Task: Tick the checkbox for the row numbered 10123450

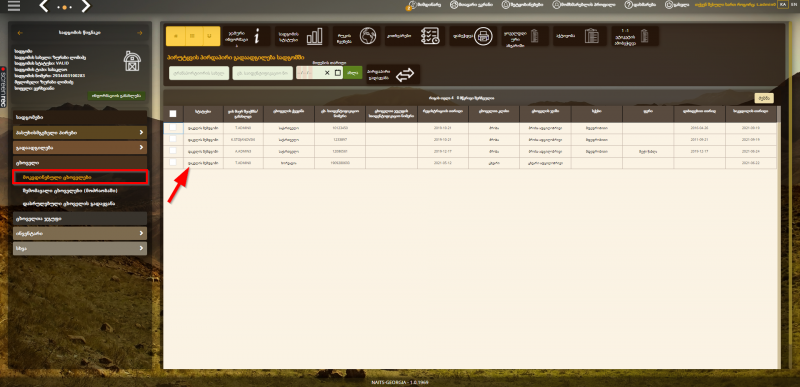Action: pos(172,127)
